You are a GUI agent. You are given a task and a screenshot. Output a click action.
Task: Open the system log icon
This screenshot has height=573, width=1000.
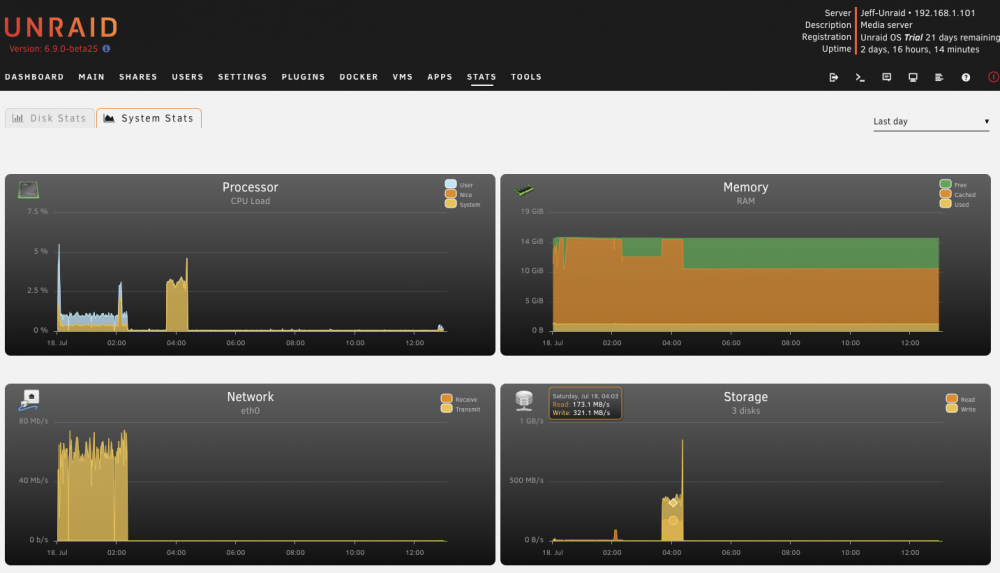pyautogui.click(x=939, y=77)
